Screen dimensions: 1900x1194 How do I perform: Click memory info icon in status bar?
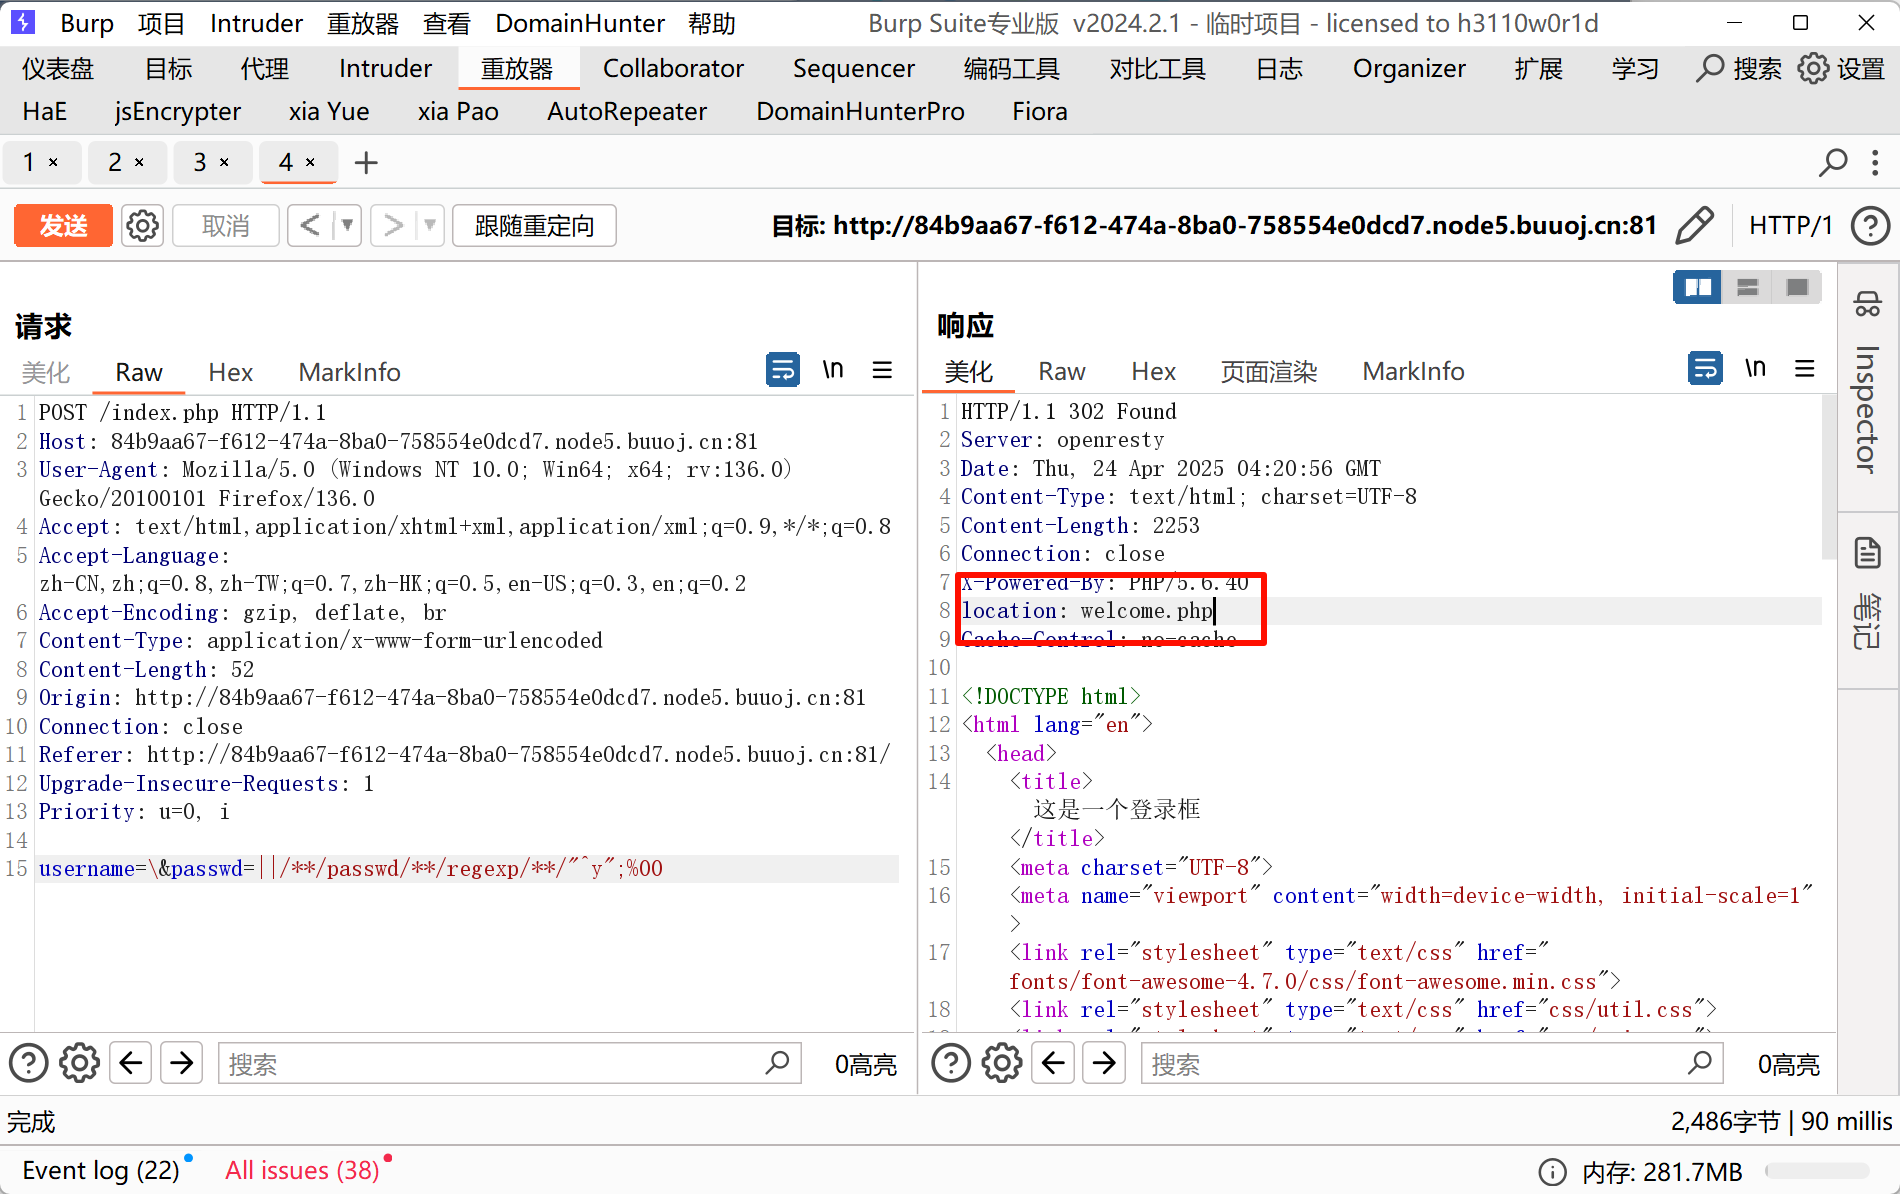click(1552, 1171)
